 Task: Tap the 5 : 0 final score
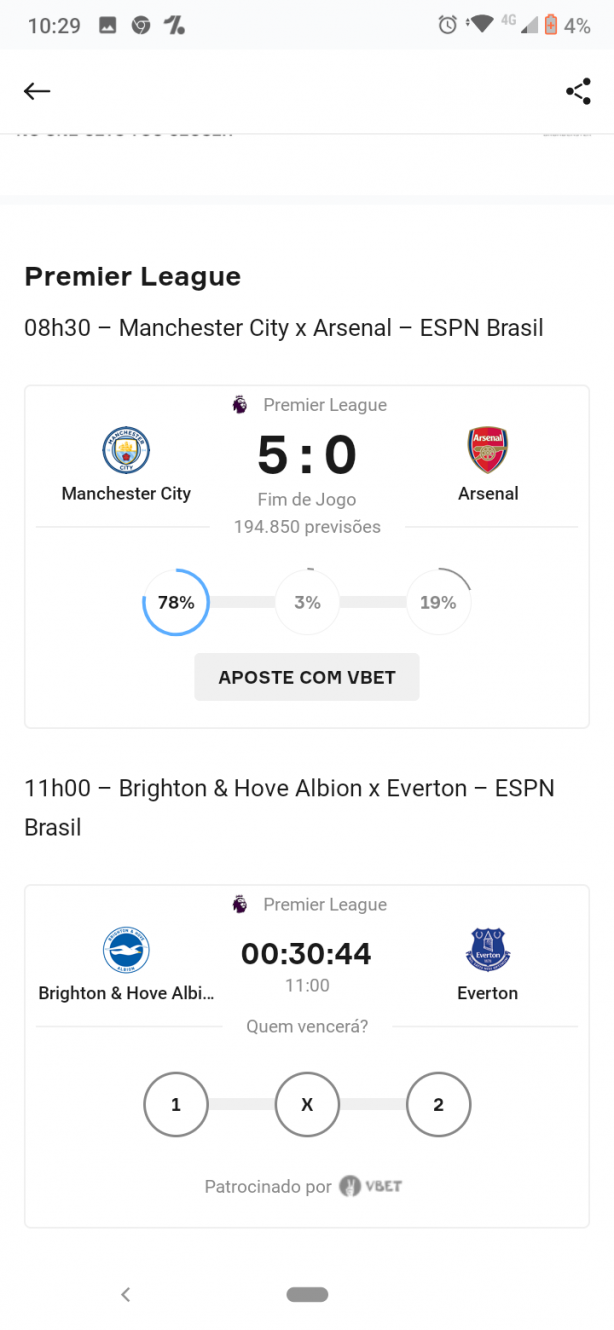[307, 455]
